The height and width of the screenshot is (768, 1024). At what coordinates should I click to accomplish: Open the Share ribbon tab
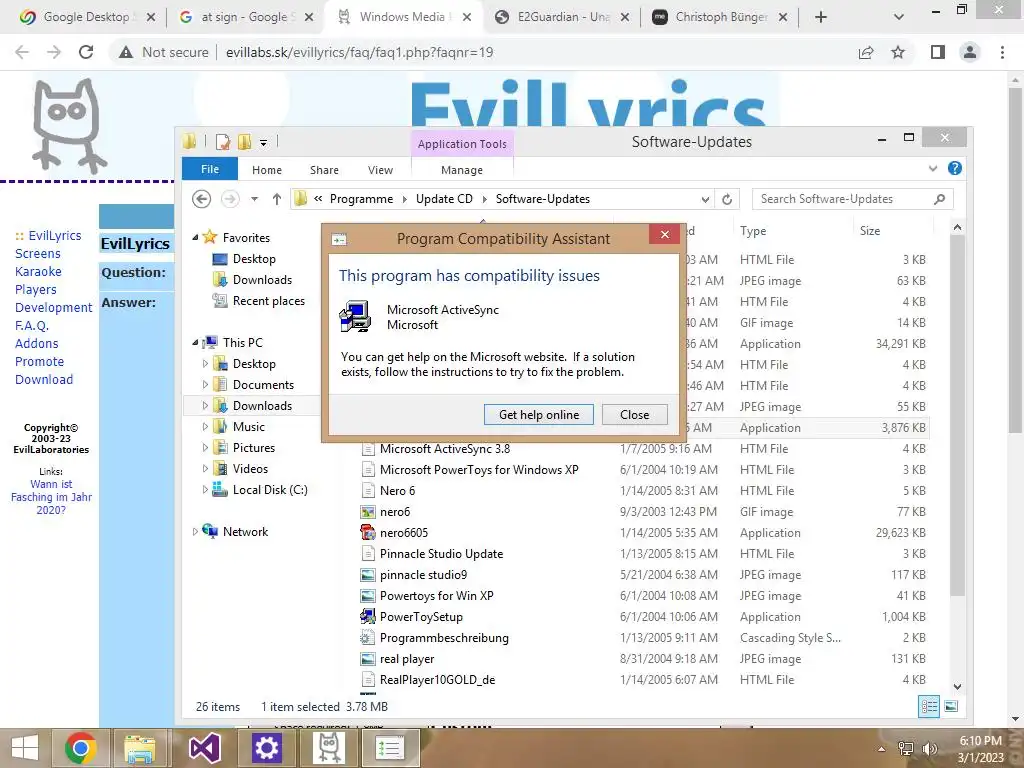(324, 170)
